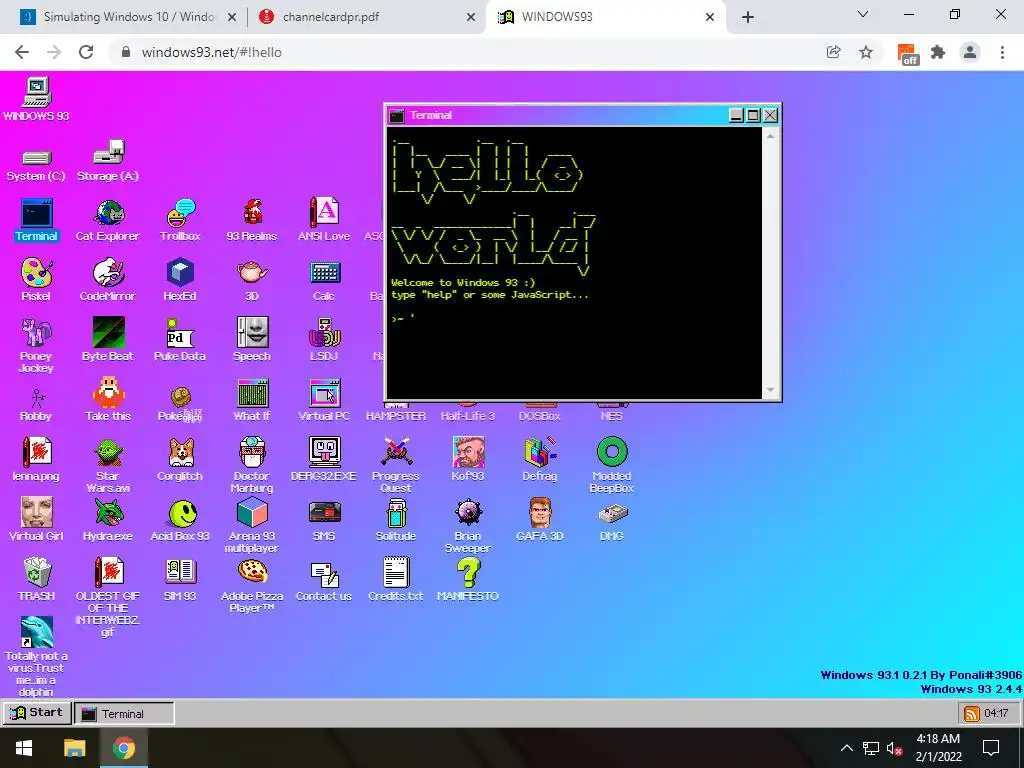
Task: Launch the Arena 93 multiplayer cube icon
Action: tap(252, 513)
